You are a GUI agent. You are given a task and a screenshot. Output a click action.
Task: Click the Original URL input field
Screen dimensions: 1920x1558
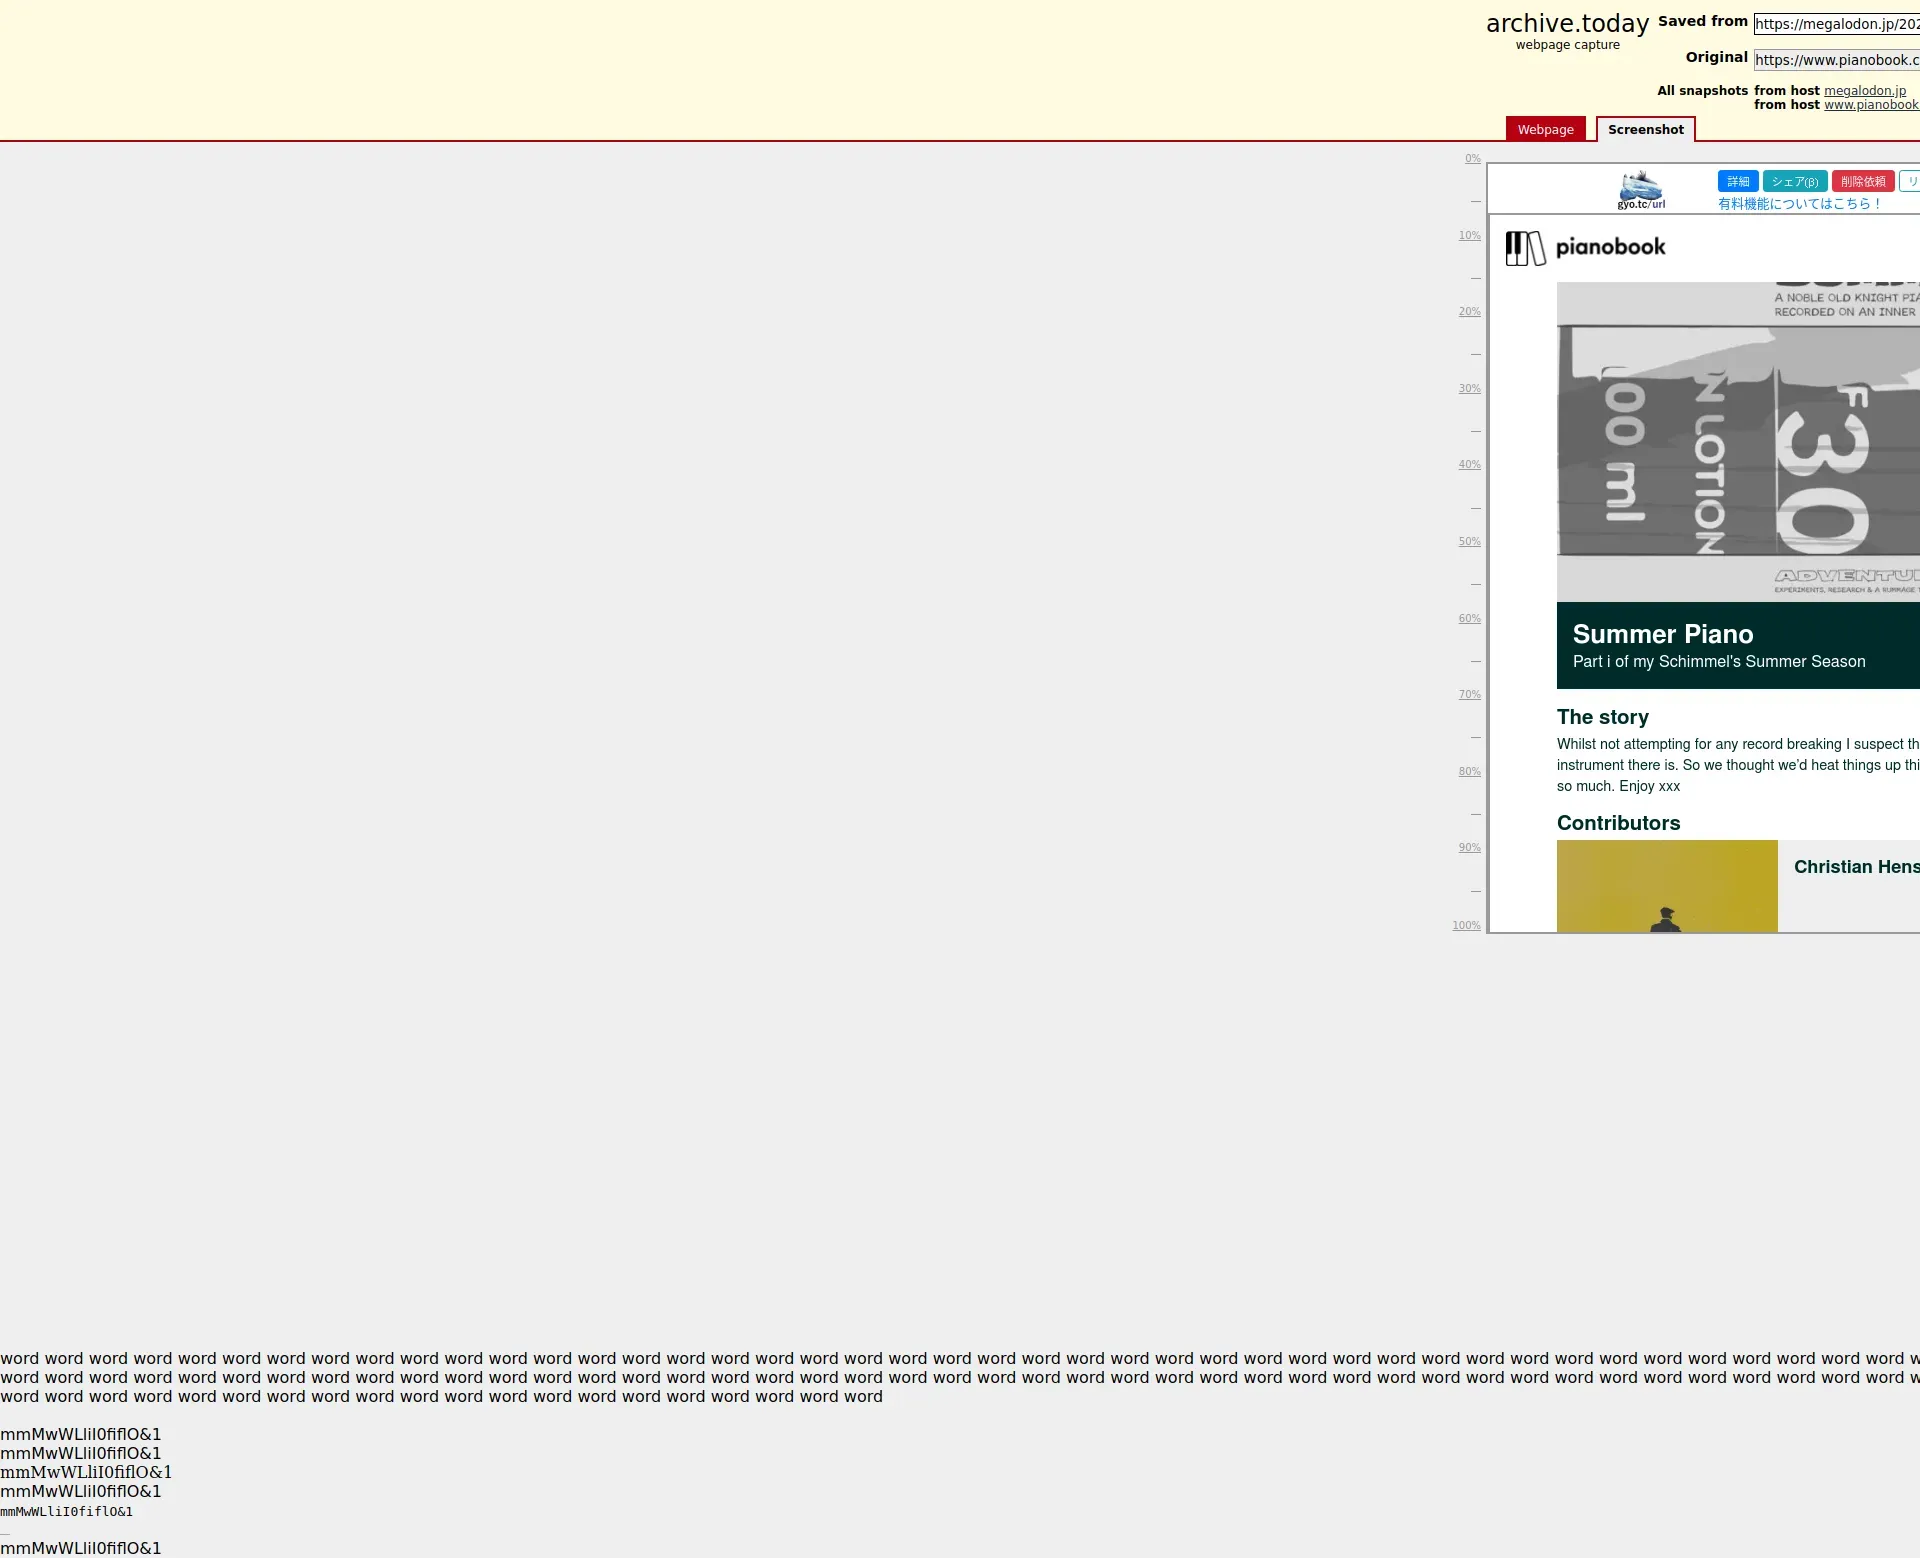tap(1836, 60)
